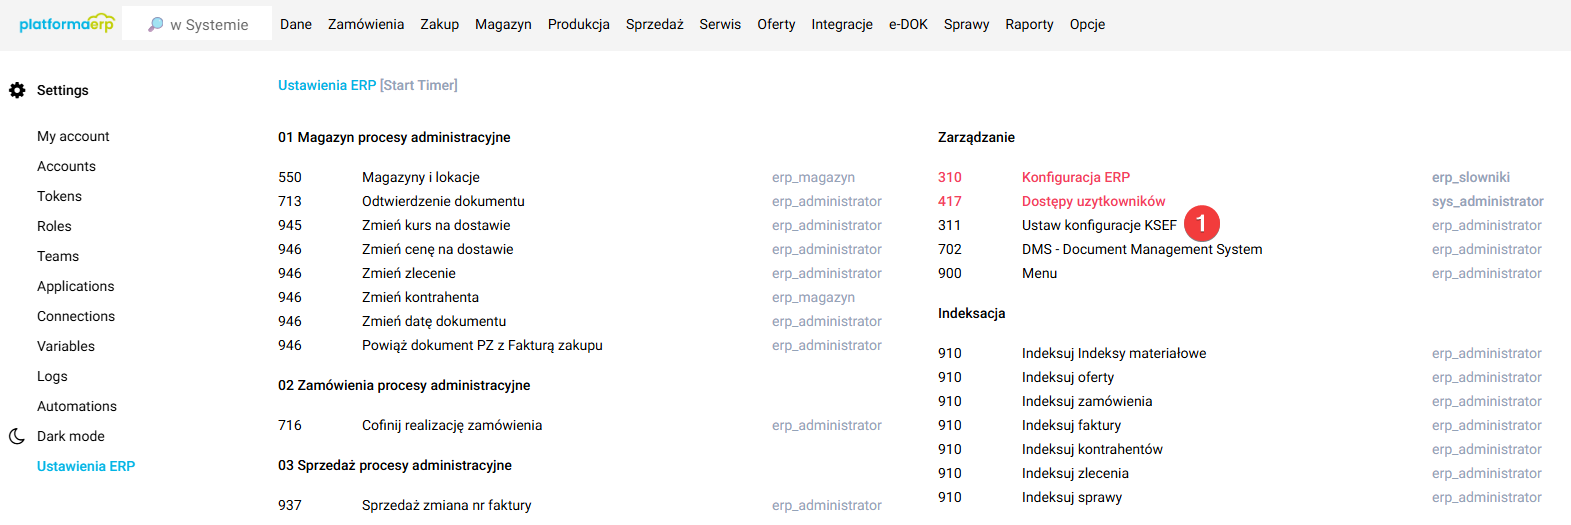This screenshot has width=1571, height=525.
Task: Open Dostępy użytkowników entry
Action: click(x=1093, y=201)
